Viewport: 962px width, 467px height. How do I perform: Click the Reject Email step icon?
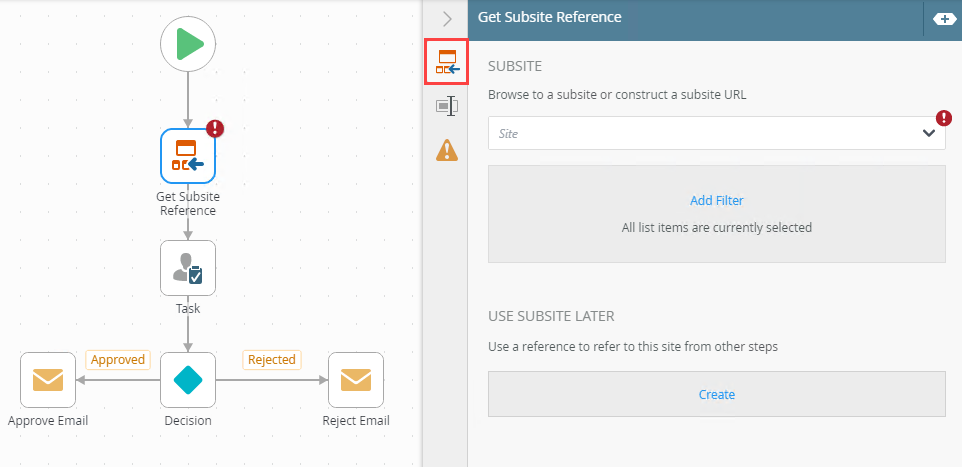point(355,380)
